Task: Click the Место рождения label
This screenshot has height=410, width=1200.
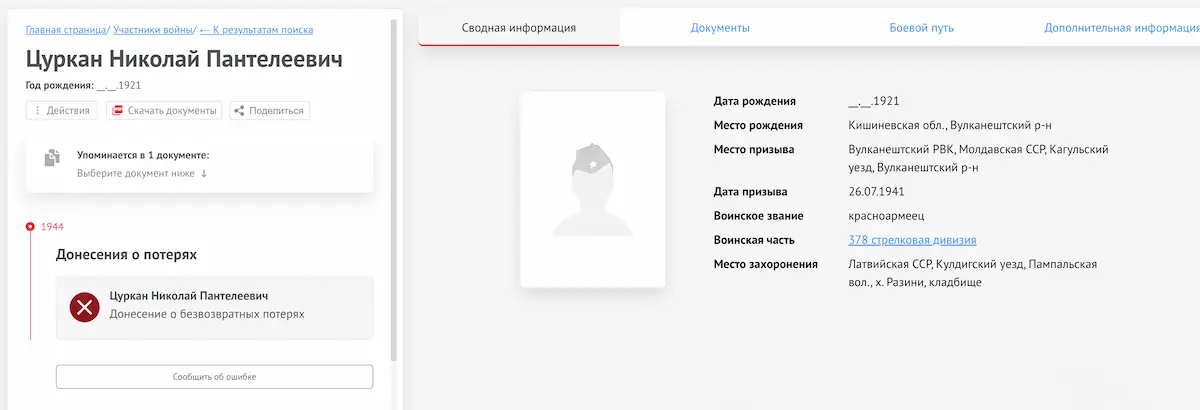Action: click(758, 125)
